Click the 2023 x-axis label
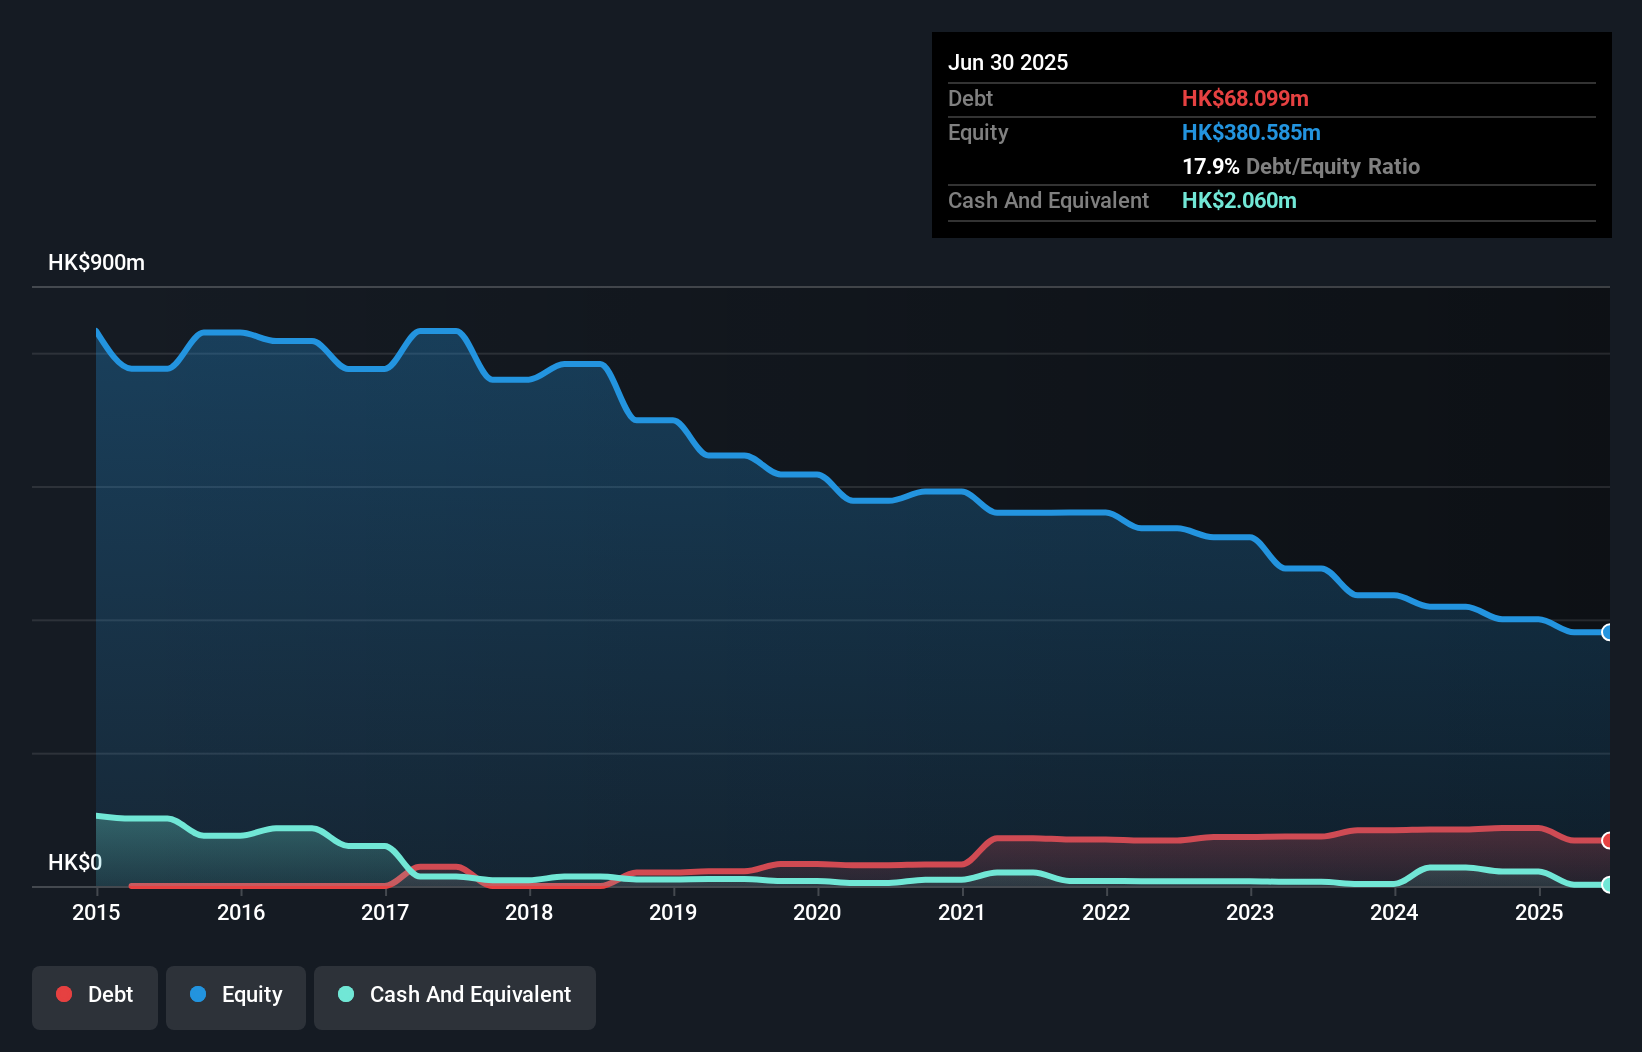Screen dimensions: 1642x1052 click(x=1250, y=912)
